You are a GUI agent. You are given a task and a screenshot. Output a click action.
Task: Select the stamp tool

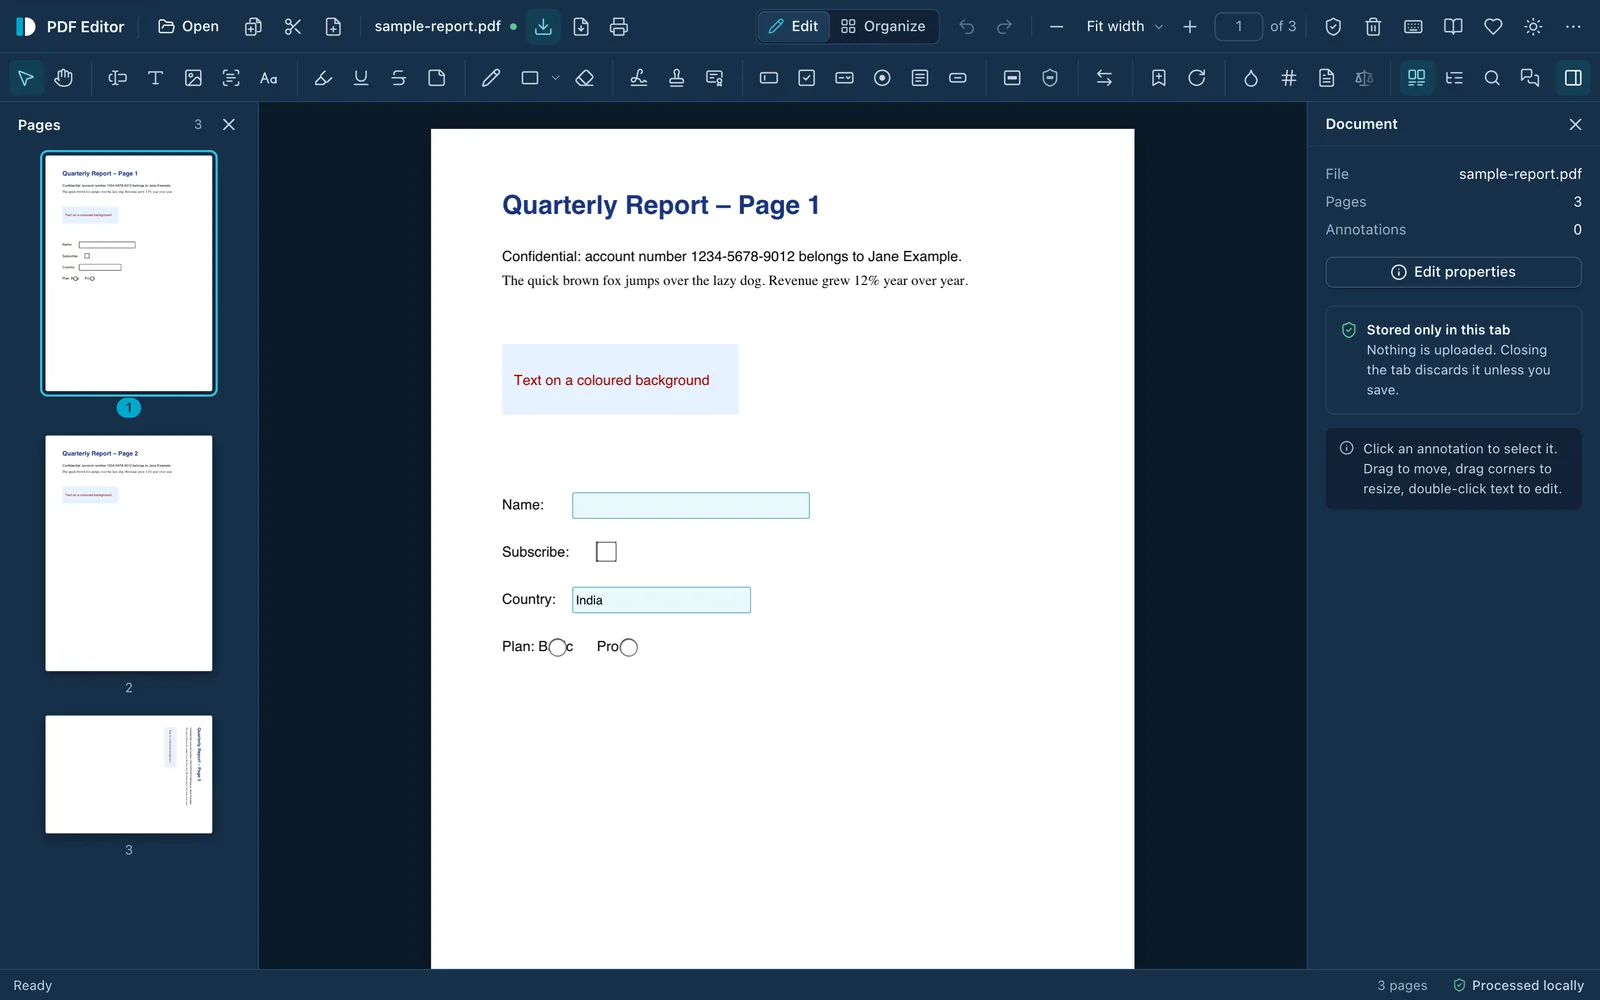pyautogui.click(x=677, y=78)
